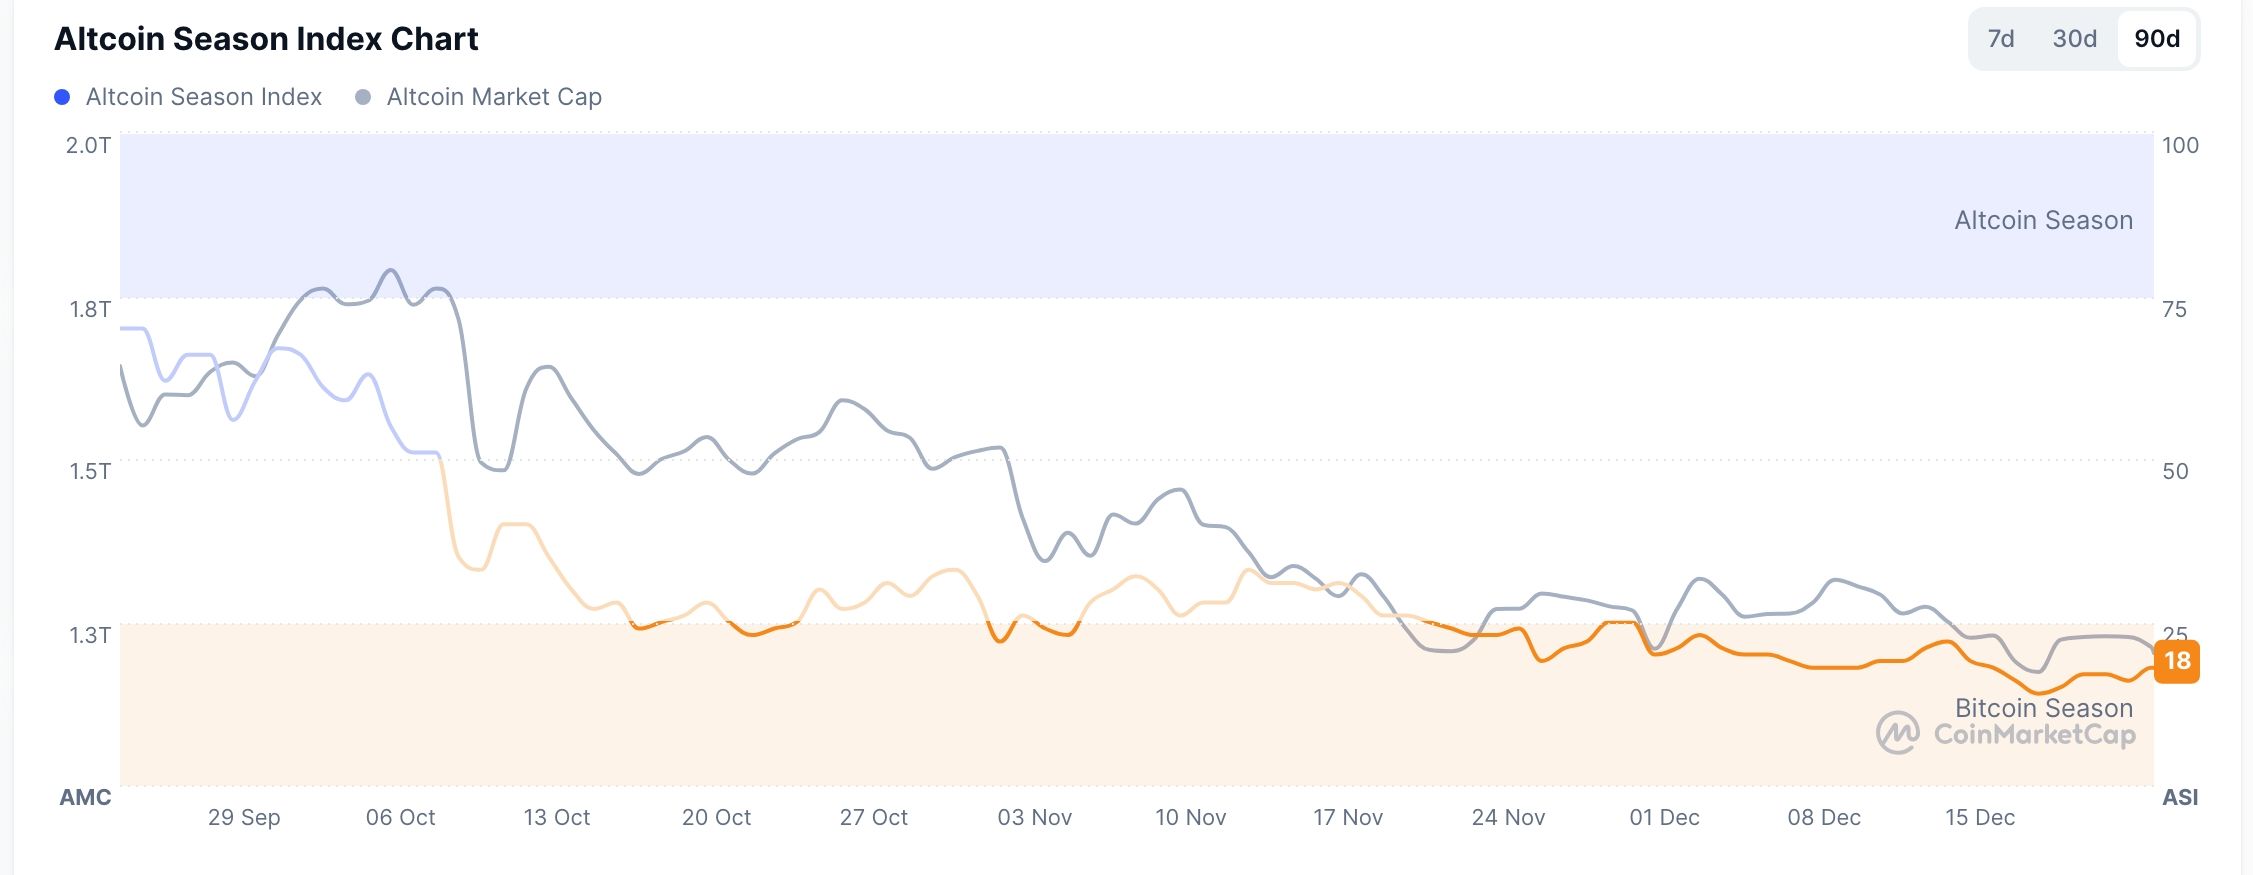The width and height of the screenshot is (2253, 875).
Task: Click the gray Altcoin Market Cap legend dot
Action: [x=364, y=96]
